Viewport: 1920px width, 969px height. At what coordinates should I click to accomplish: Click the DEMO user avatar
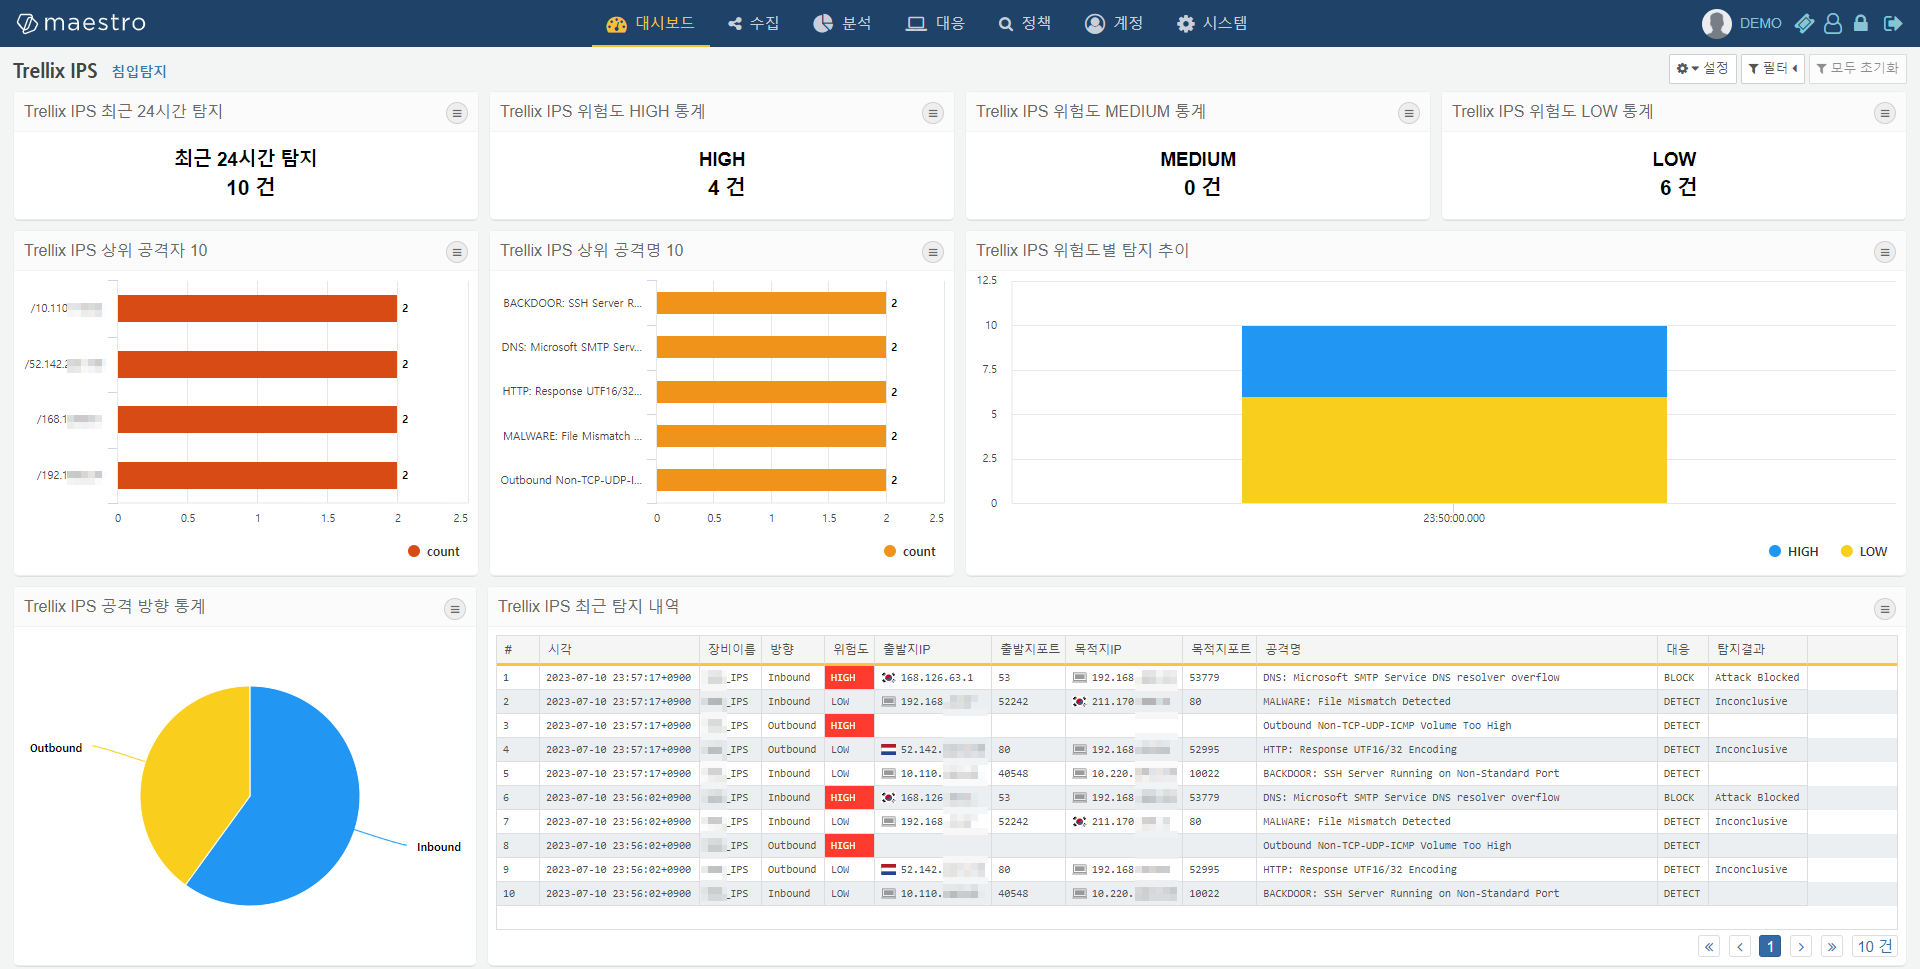point(1717,23)
